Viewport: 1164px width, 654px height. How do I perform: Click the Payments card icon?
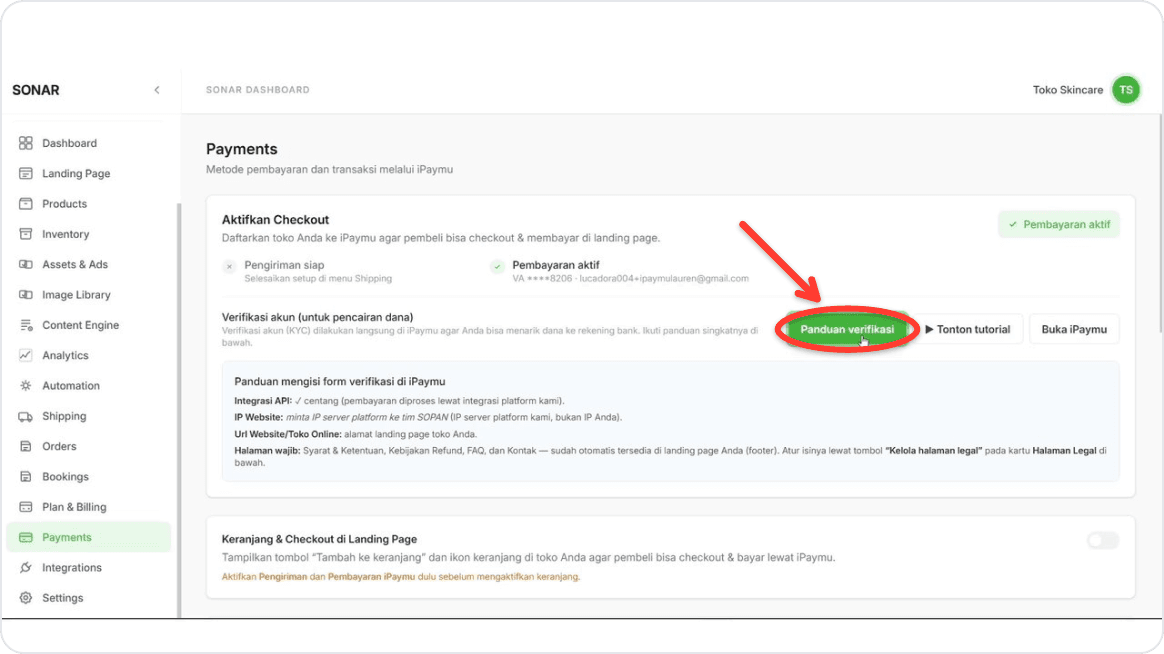point(26,537)
